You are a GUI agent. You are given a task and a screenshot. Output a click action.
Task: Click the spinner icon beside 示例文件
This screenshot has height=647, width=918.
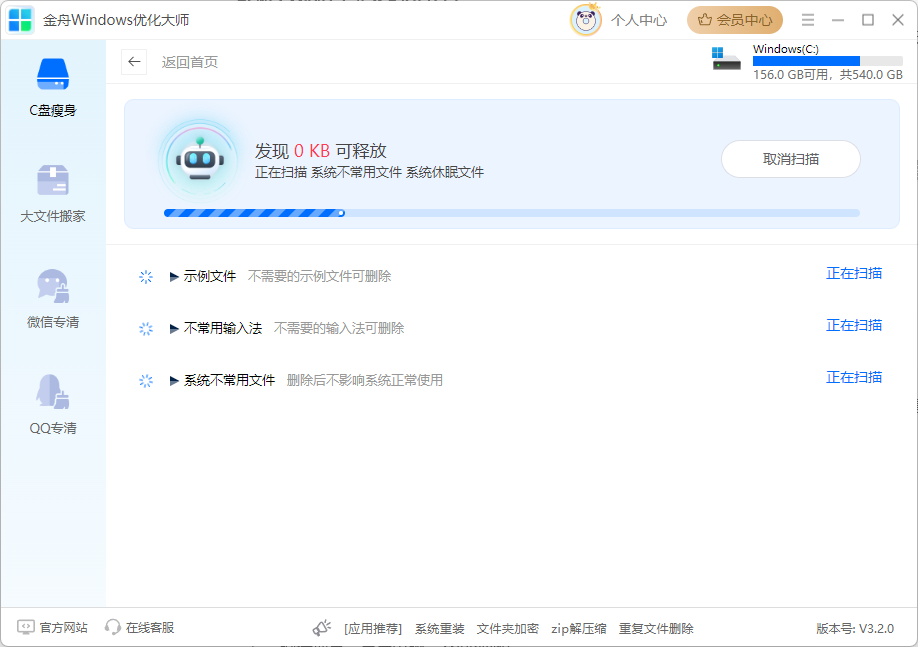click(x=146, y=276)
